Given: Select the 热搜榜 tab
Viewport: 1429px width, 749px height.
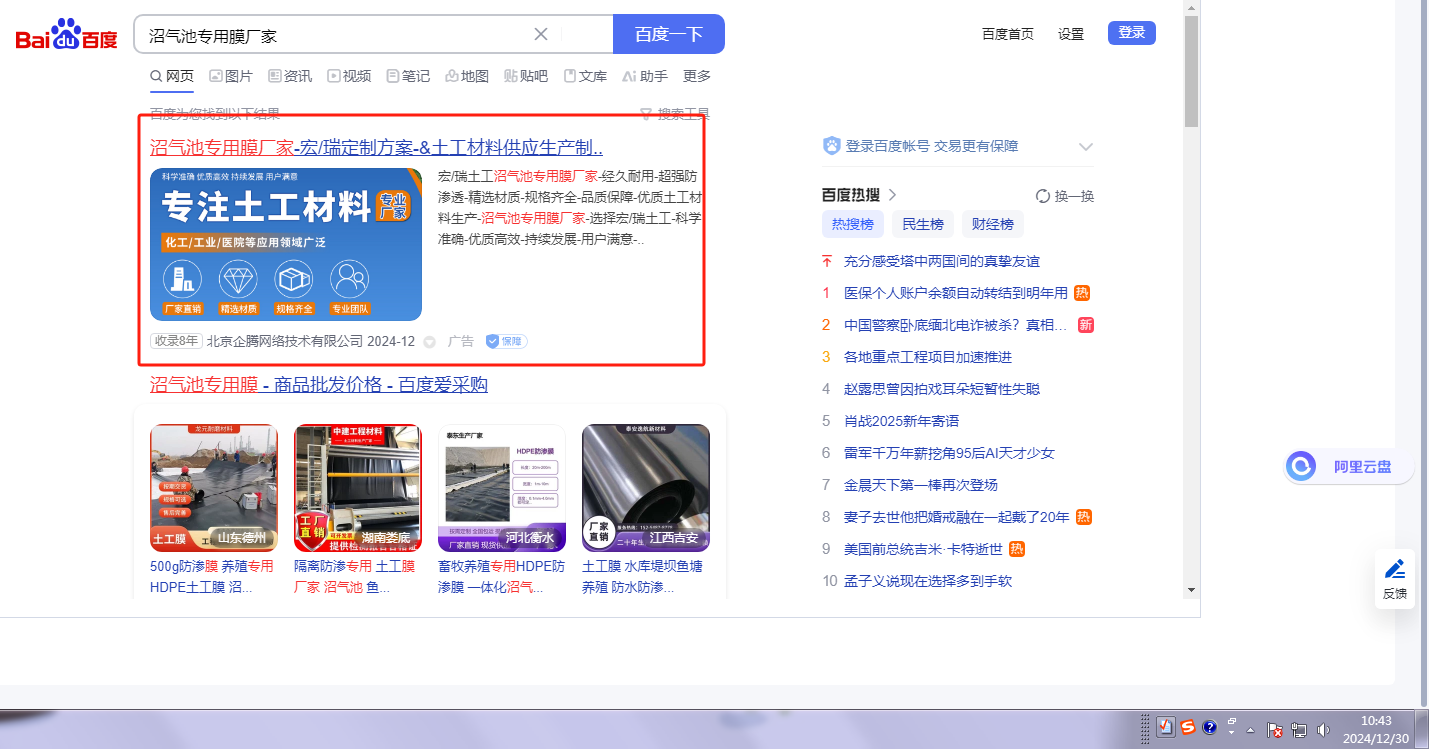Looking at the screenshot, I should pyautogui.click(x=853, y=224).
